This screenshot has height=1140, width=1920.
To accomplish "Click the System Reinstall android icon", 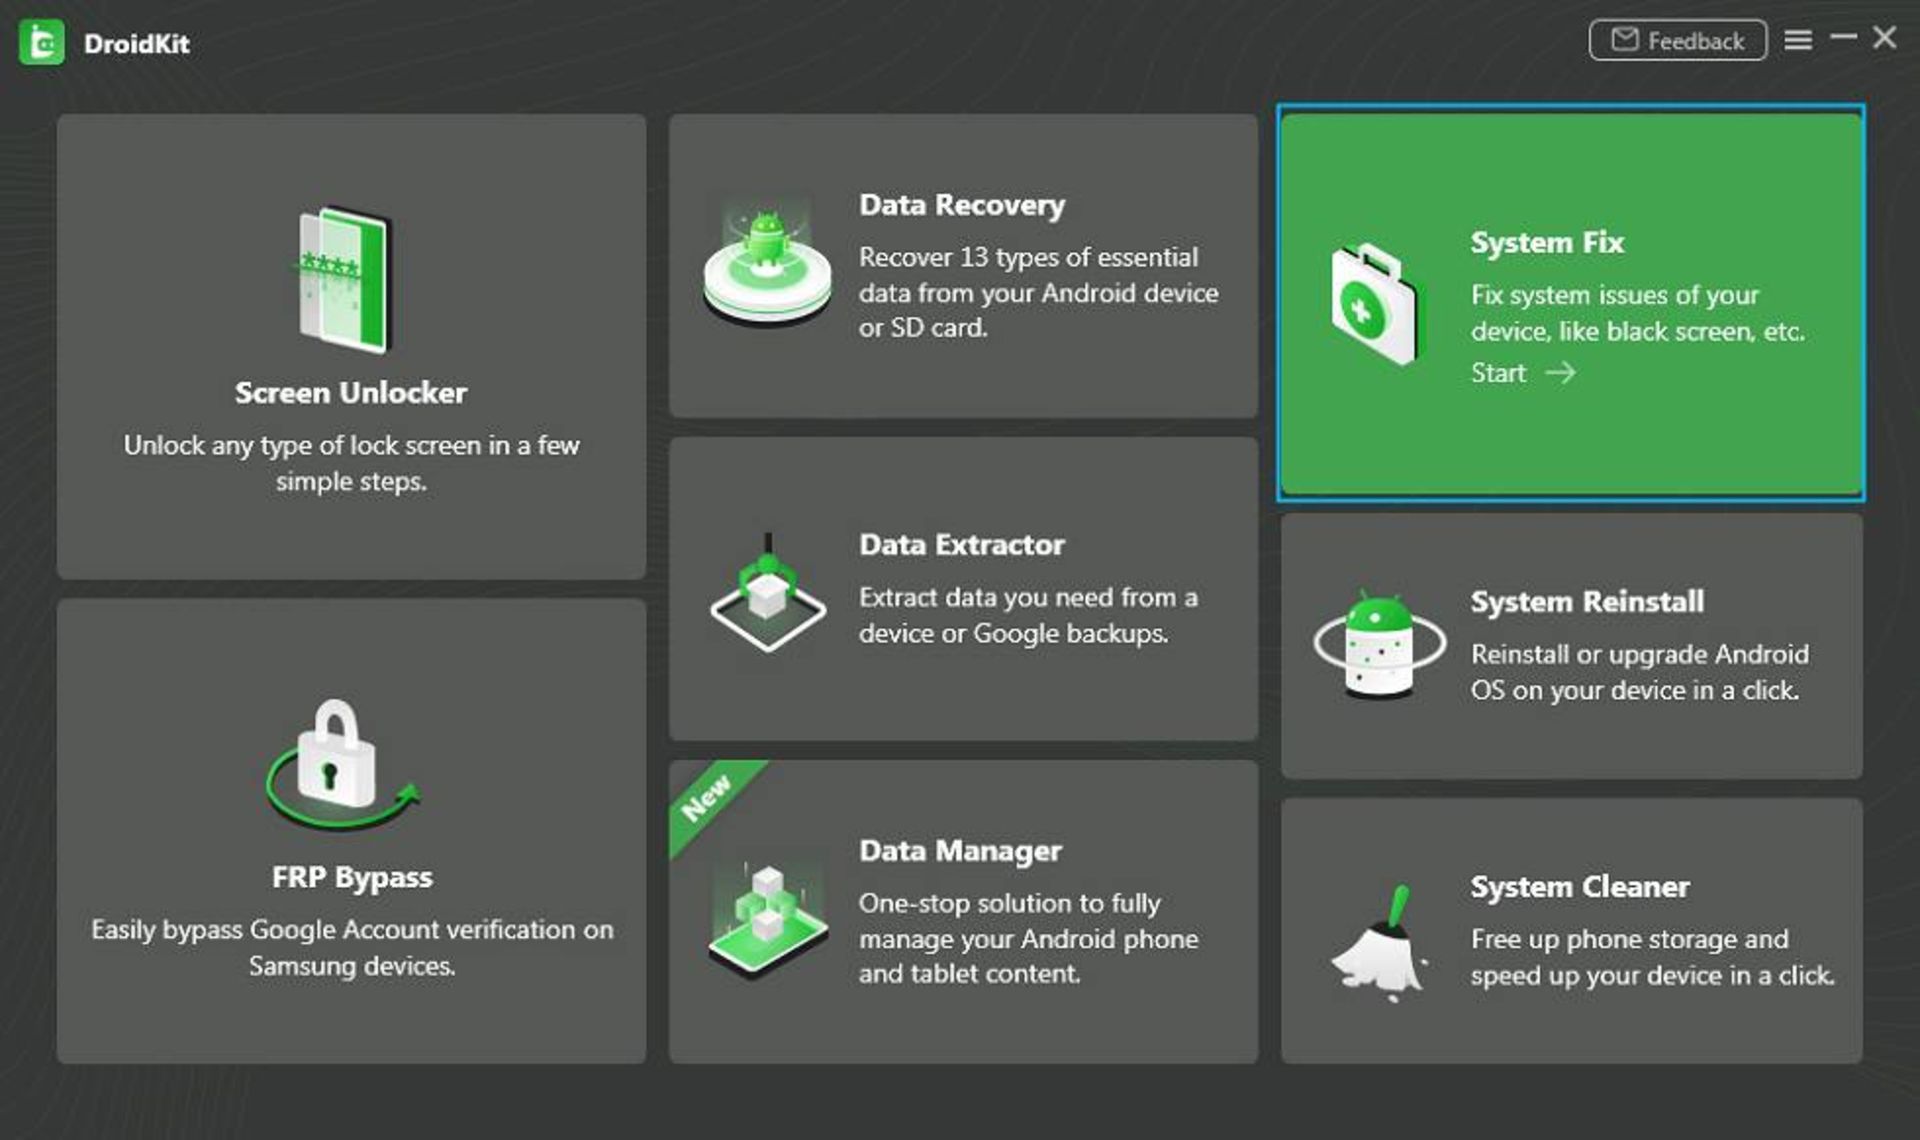I will [1379, 645].
